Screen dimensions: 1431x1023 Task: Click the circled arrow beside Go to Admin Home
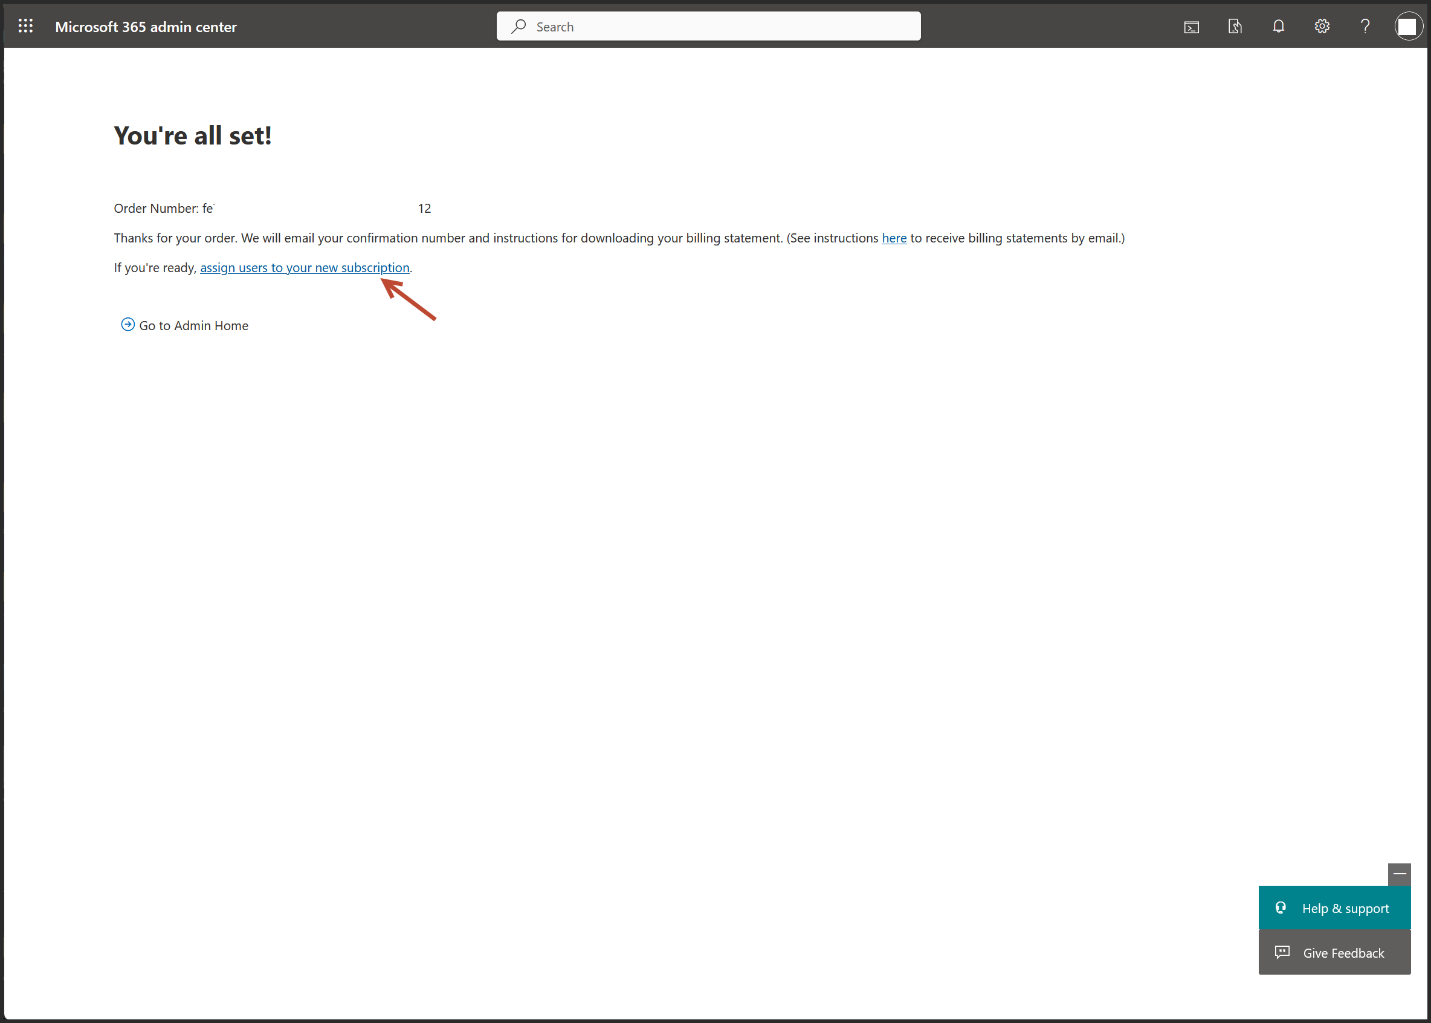click(128, 325)
